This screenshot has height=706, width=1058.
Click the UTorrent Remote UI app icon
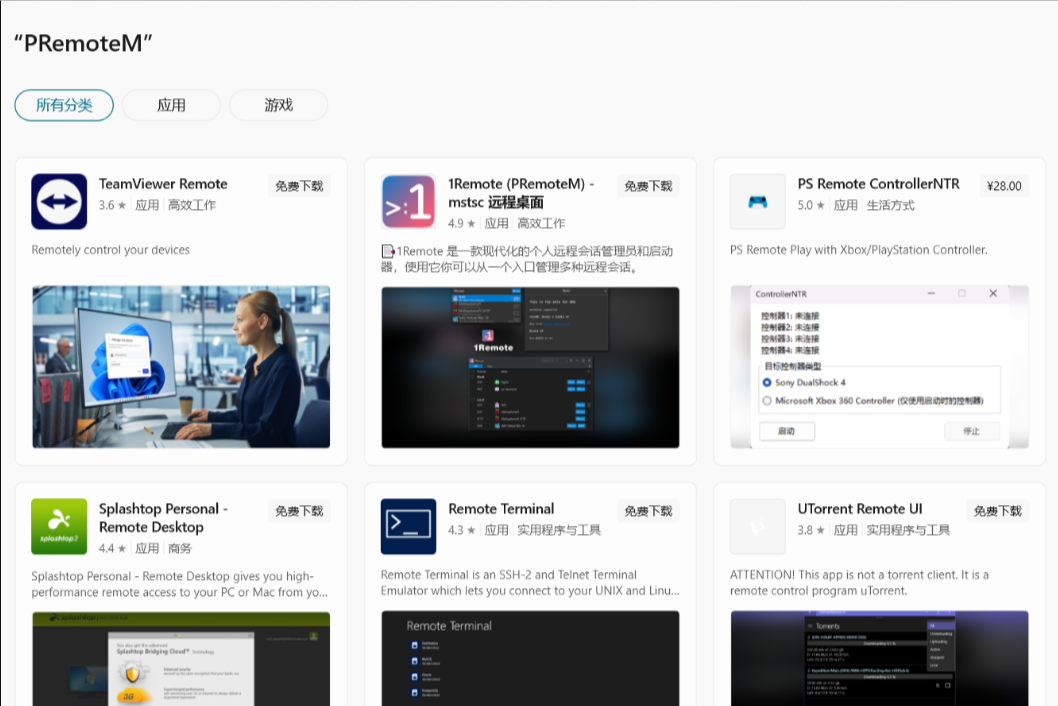757,527
